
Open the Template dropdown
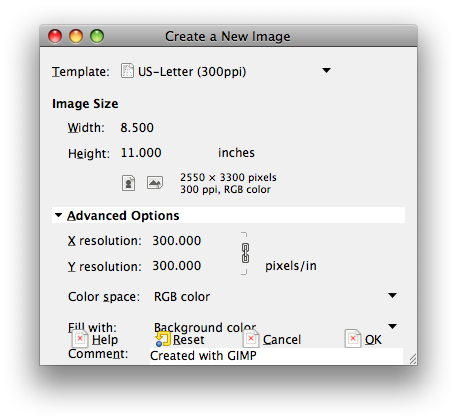pyautogui.click(x=226, y=71)
